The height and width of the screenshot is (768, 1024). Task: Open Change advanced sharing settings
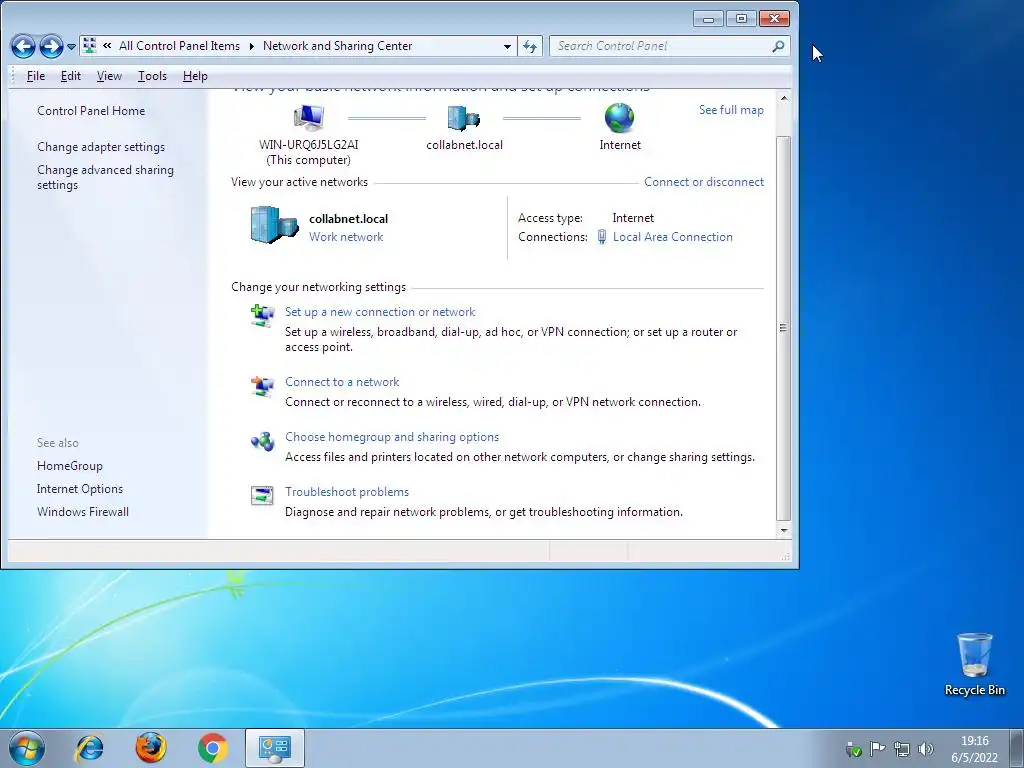click(105, 177)
